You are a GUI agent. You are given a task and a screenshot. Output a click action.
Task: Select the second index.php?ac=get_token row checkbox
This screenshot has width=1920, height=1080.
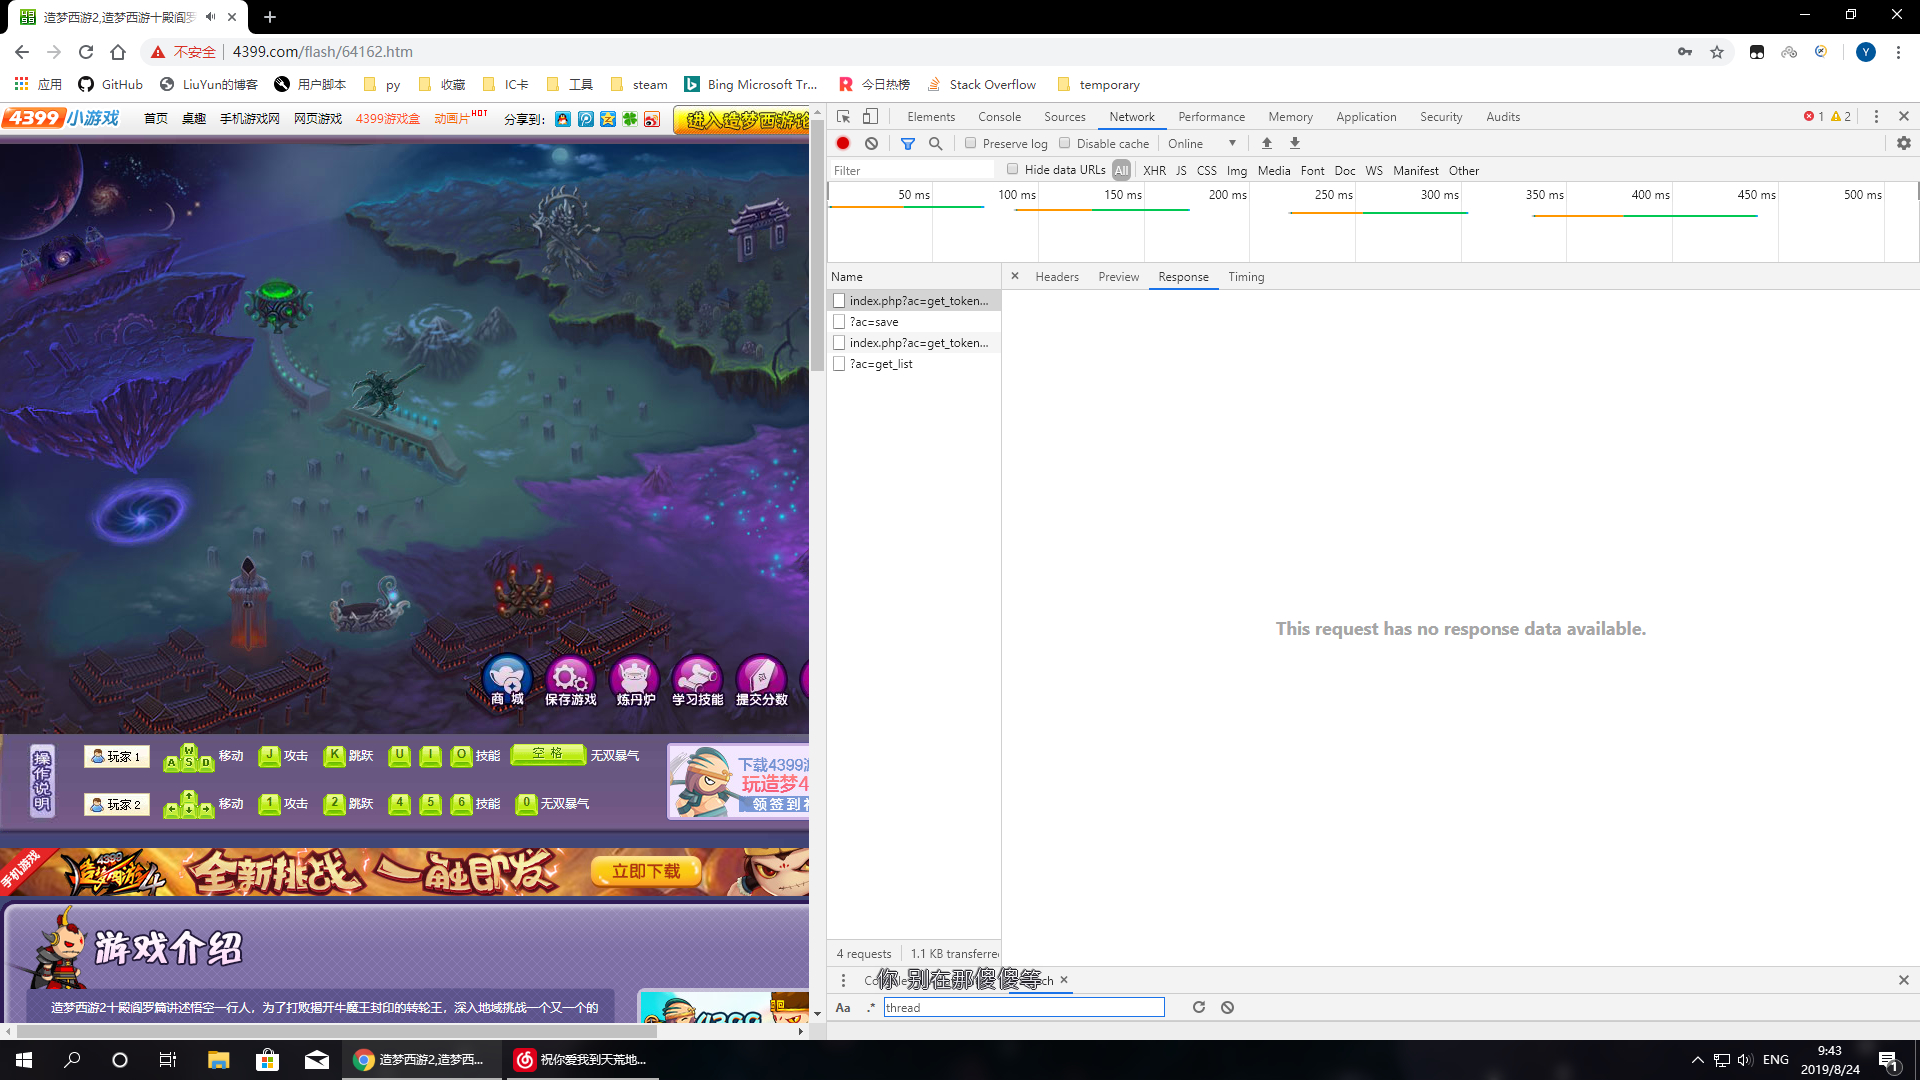(839, 343)
